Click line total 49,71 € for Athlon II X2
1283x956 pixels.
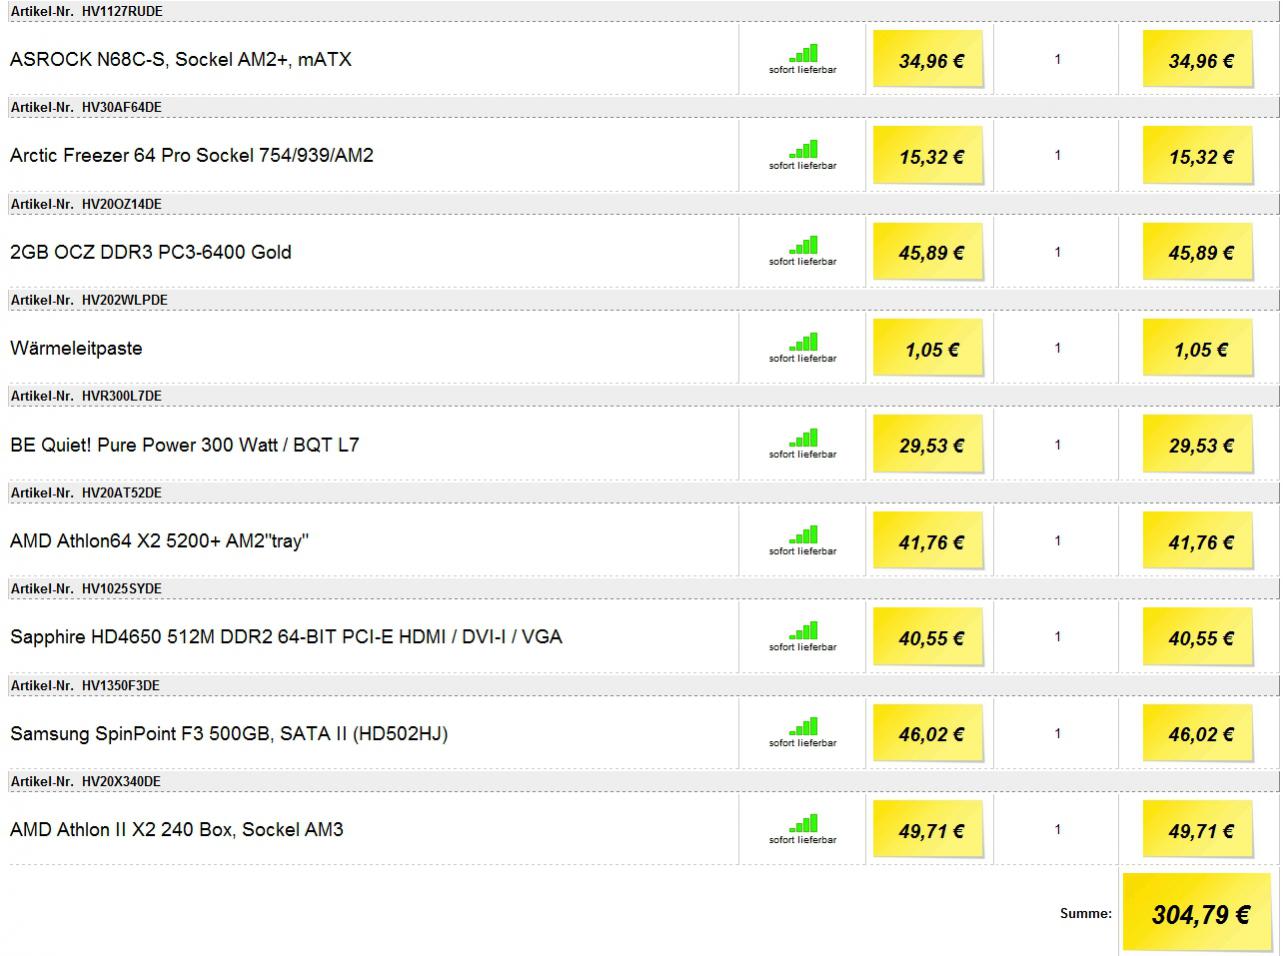point(1198,830)
